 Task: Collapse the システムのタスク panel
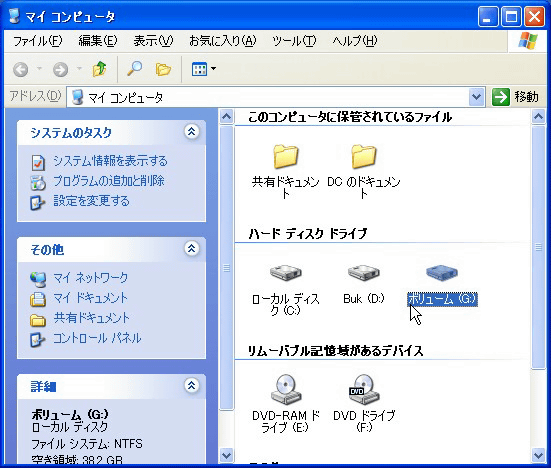(x=192, y=132)
